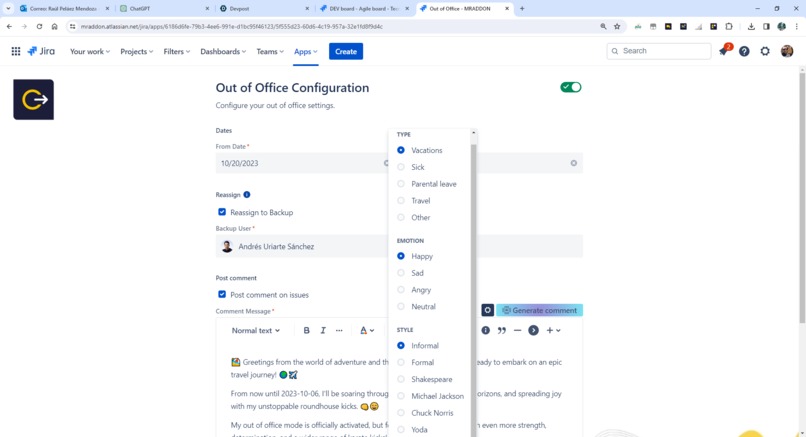
Task: Open a new browser tab
Action: pos(522,9)
